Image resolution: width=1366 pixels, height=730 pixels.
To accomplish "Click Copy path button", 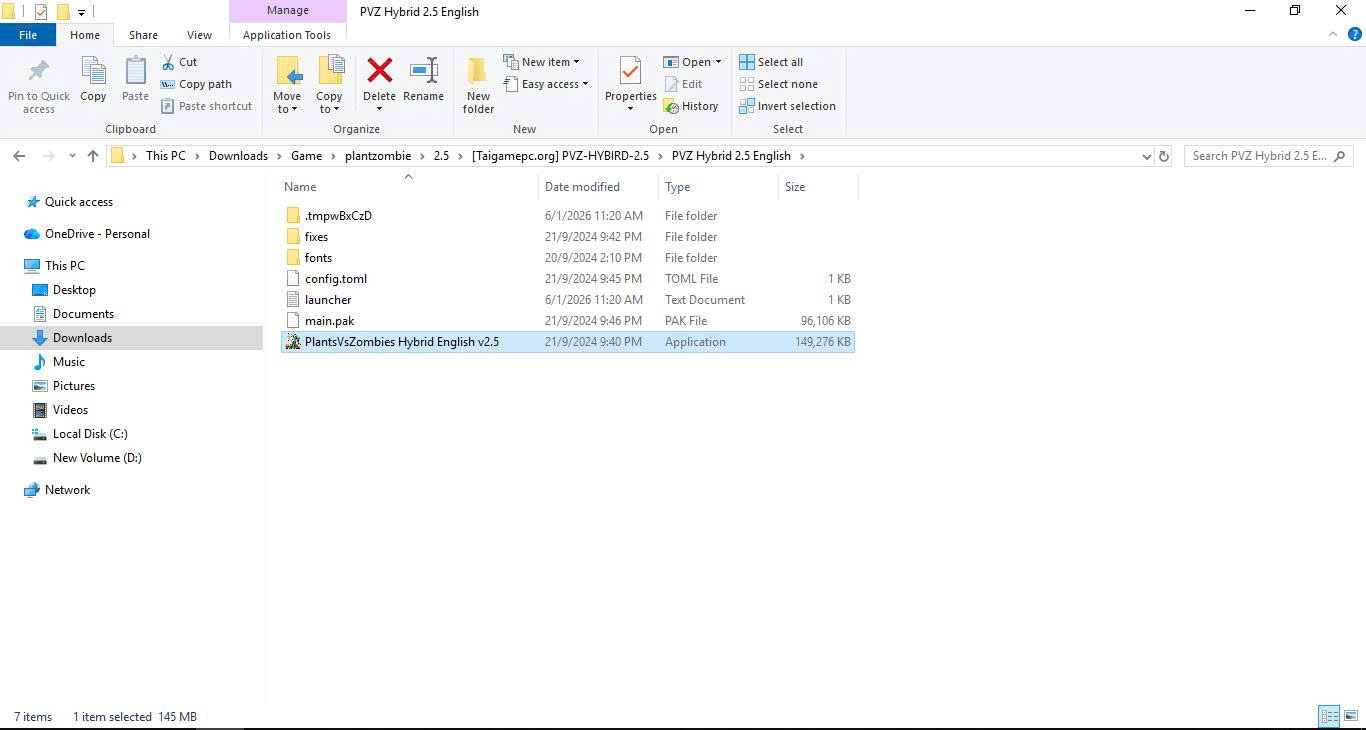I will click(x=196, y=84).
